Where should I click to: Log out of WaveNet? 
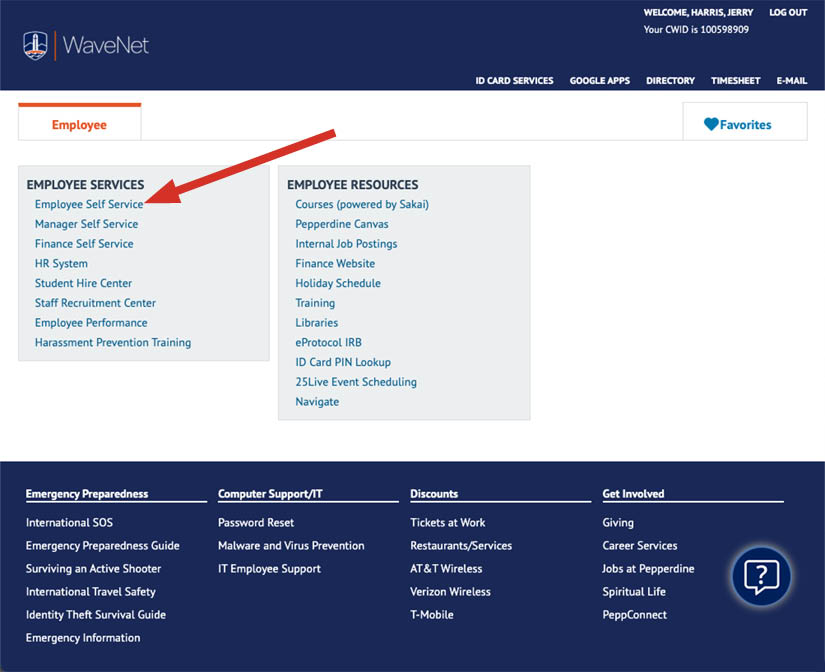click(x=788, y=13)
